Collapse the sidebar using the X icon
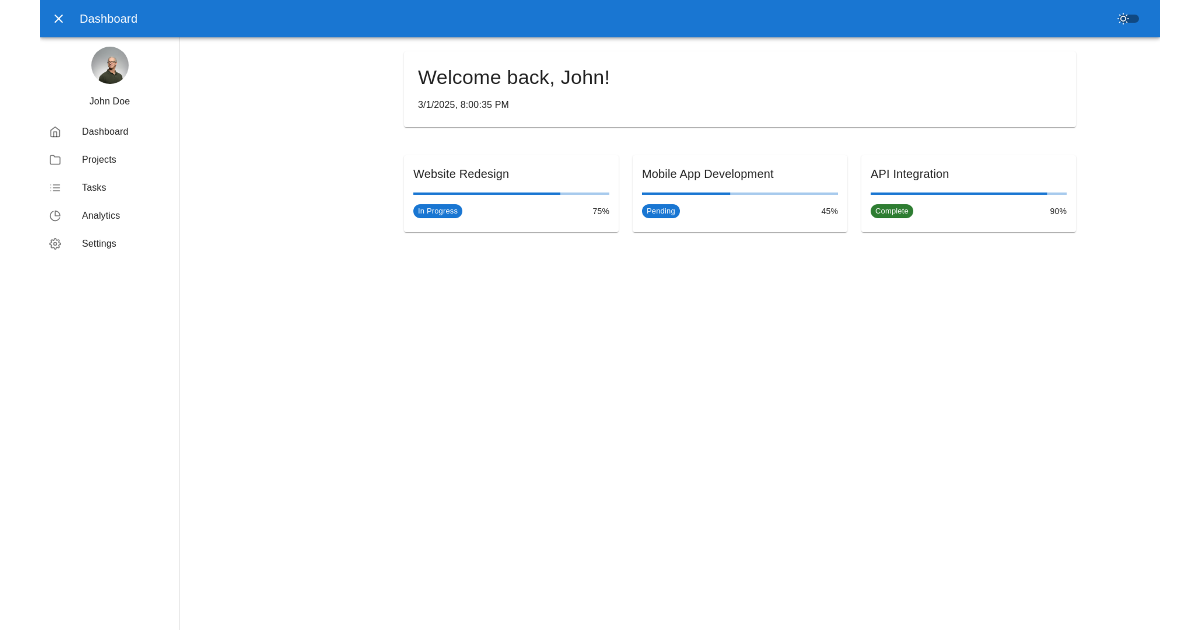The image size is (1200, 630). pos(58,18)
